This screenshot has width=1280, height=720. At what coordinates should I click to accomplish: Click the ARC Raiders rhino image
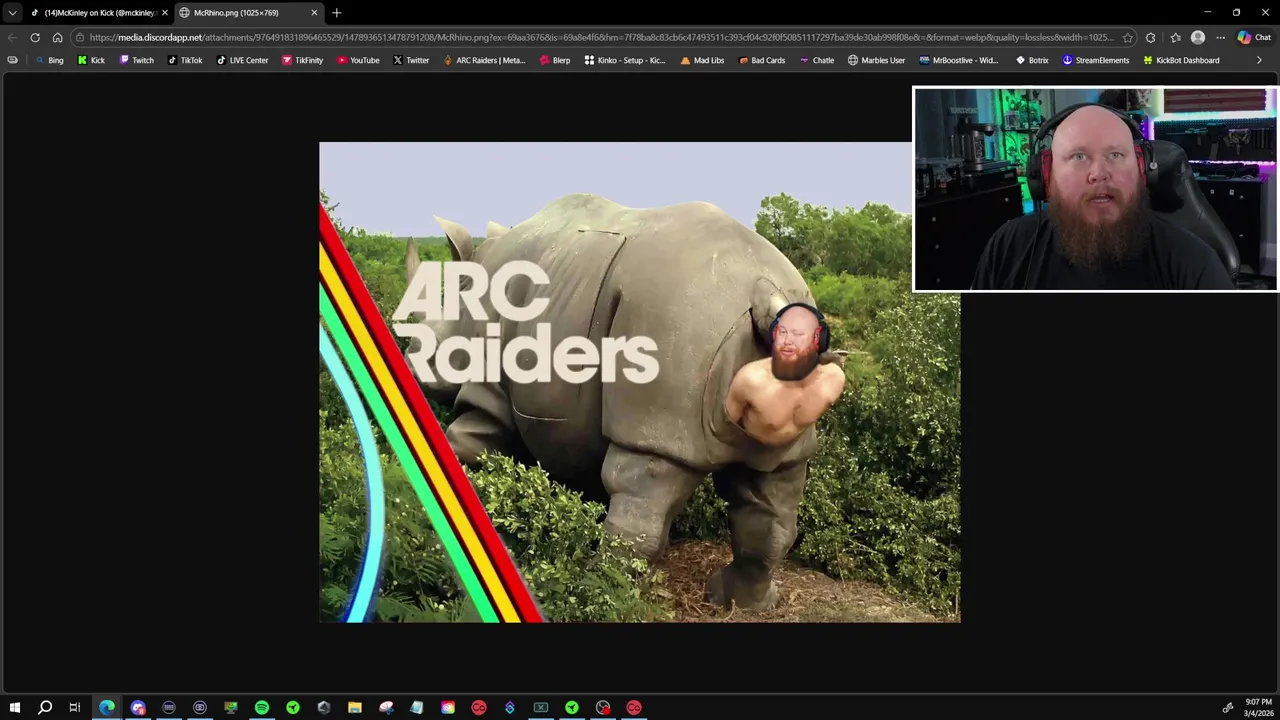pyautogui.click(x=640, y=382)
